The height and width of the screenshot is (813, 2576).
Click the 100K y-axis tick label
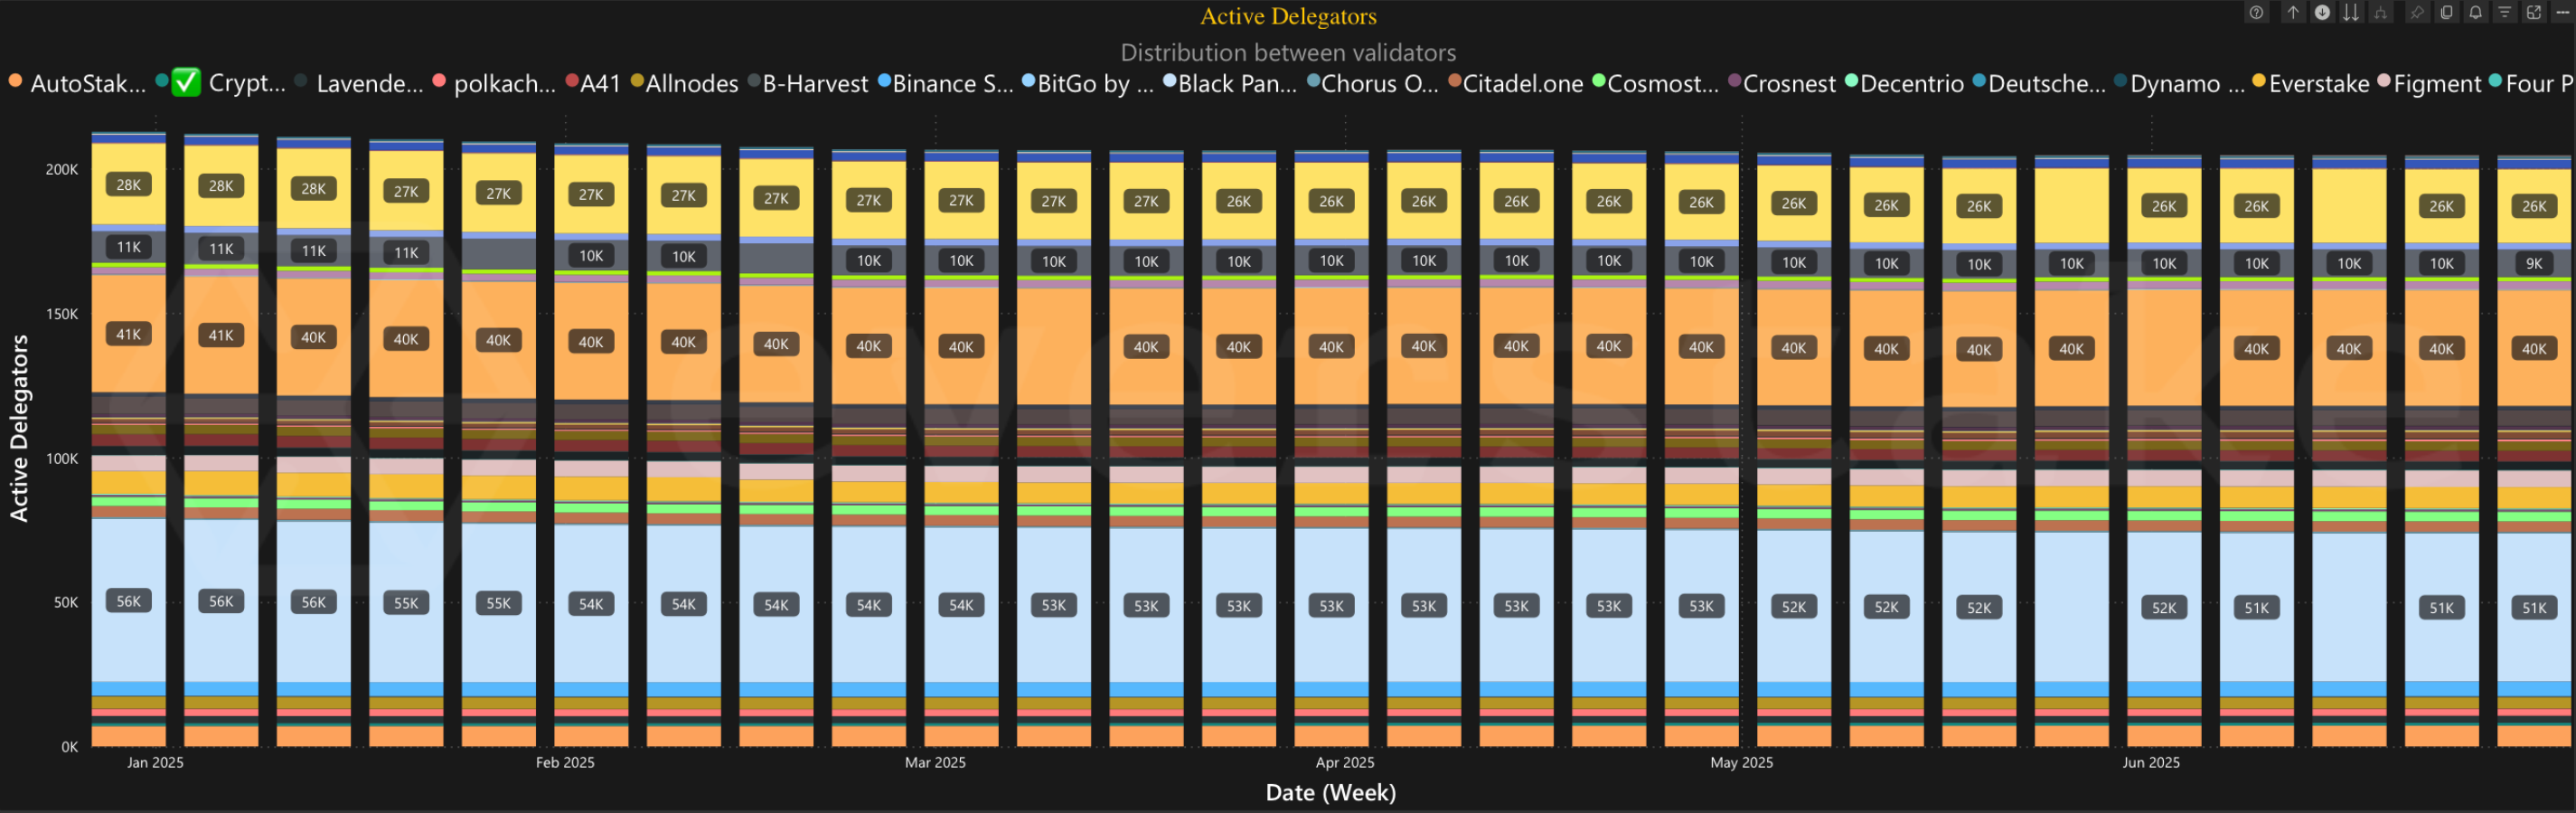click(x=61, y=458)
